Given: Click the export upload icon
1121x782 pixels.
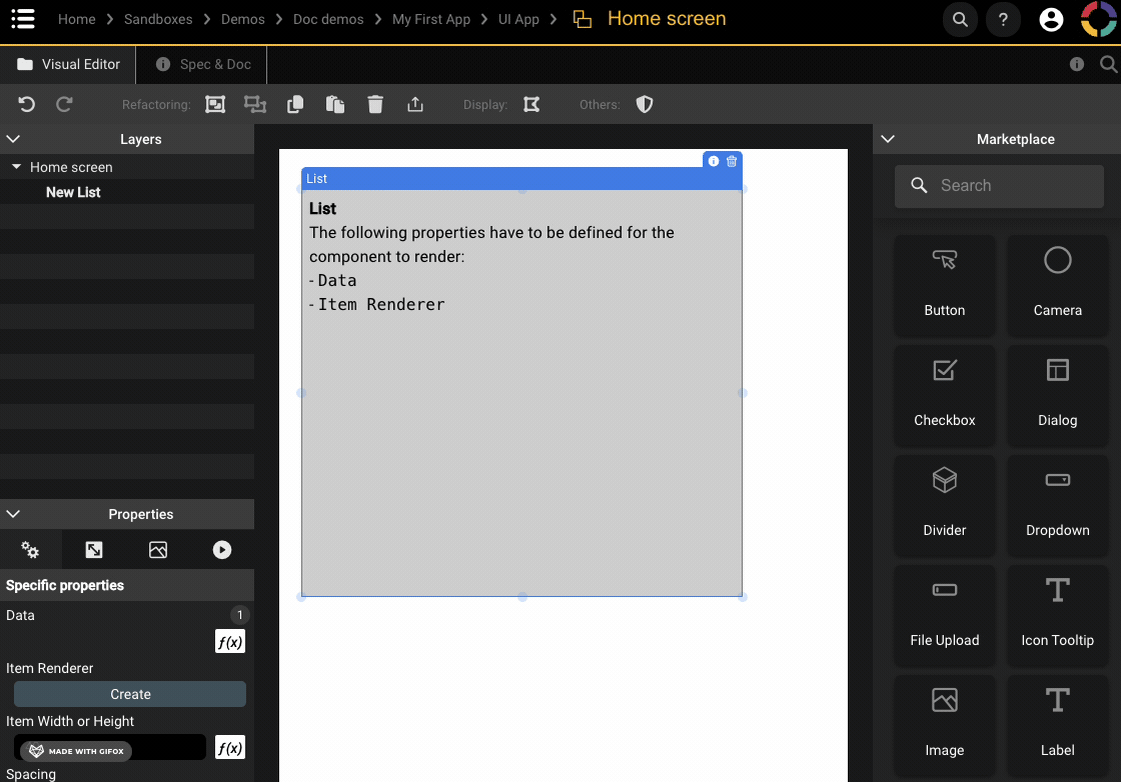Looking at the screenshot, I should pyautogui.click(x=416, y=104).
